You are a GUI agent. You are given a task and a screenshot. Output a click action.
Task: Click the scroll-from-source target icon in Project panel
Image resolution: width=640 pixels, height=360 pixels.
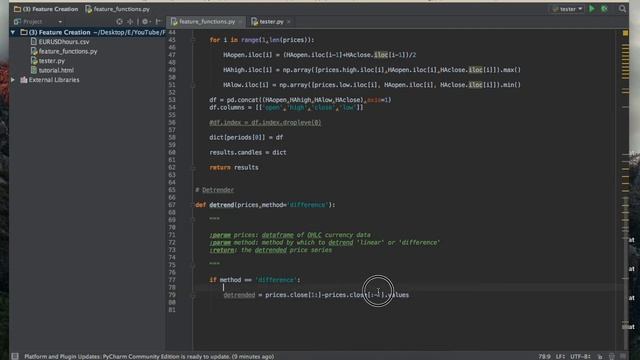point(119,22)
